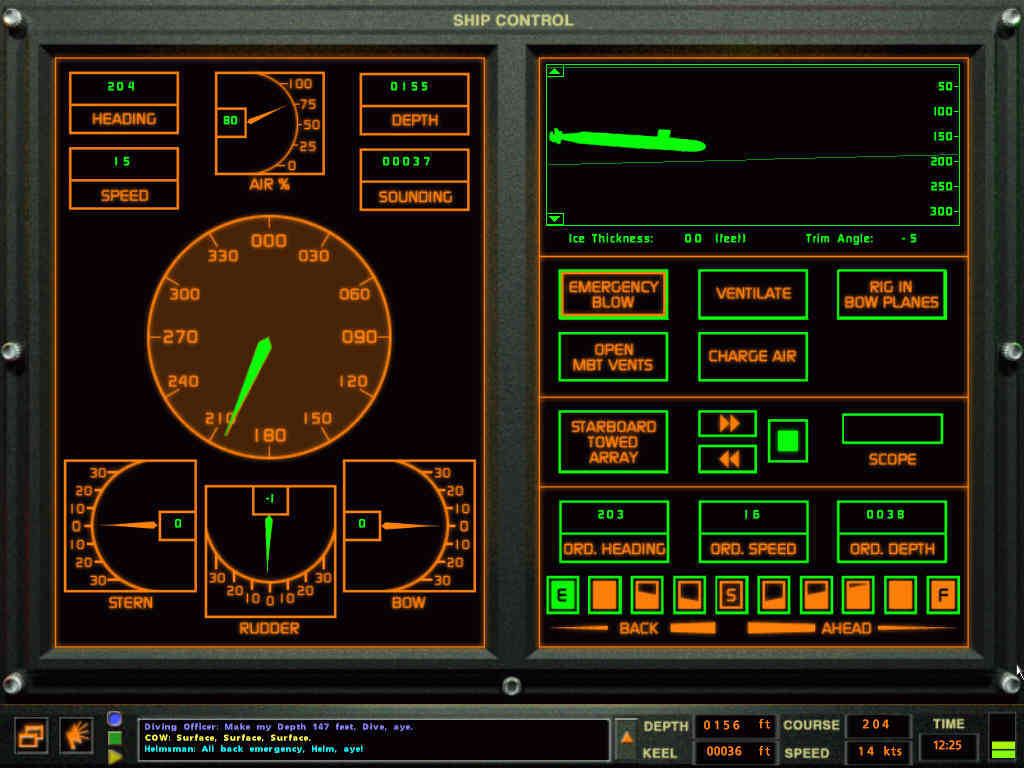Click the blue circle indicator by message log
The height and width of the screenshot is (768, 1024).
tap(115, 719)
